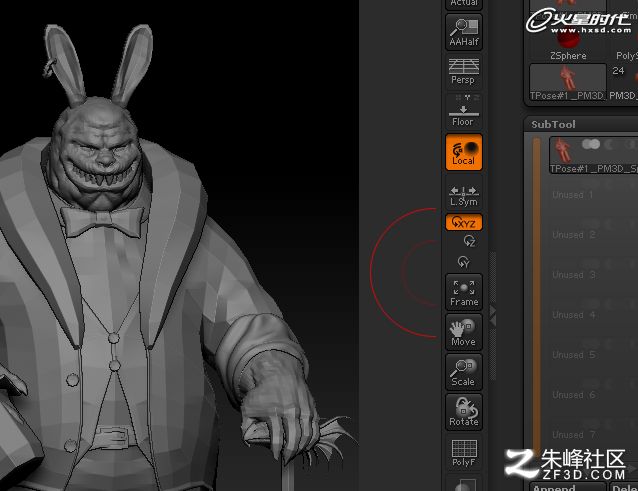Click the Move view button
Image resolution: width=638 pixels, height=491 pixels.
coord(464,332)
